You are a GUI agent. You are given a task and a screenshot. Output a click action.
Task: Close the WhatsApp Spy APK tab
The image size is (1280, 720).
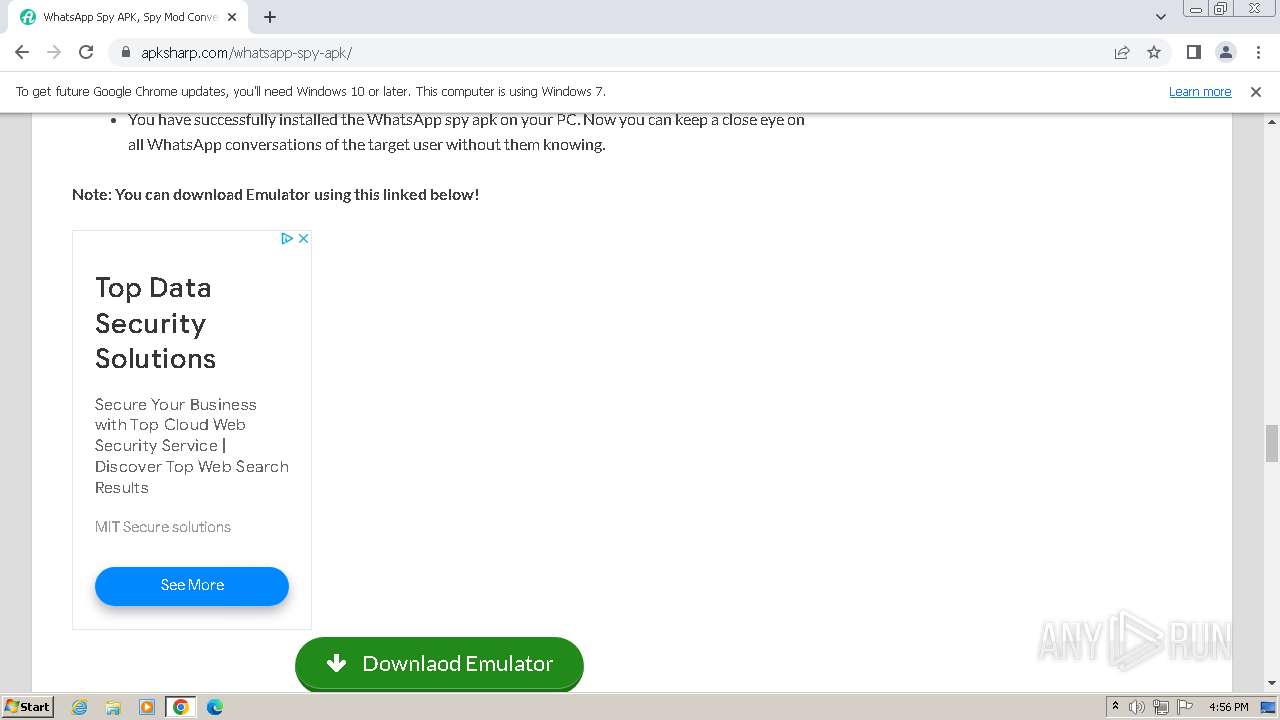pyautogui.click(x=232, y=17)
